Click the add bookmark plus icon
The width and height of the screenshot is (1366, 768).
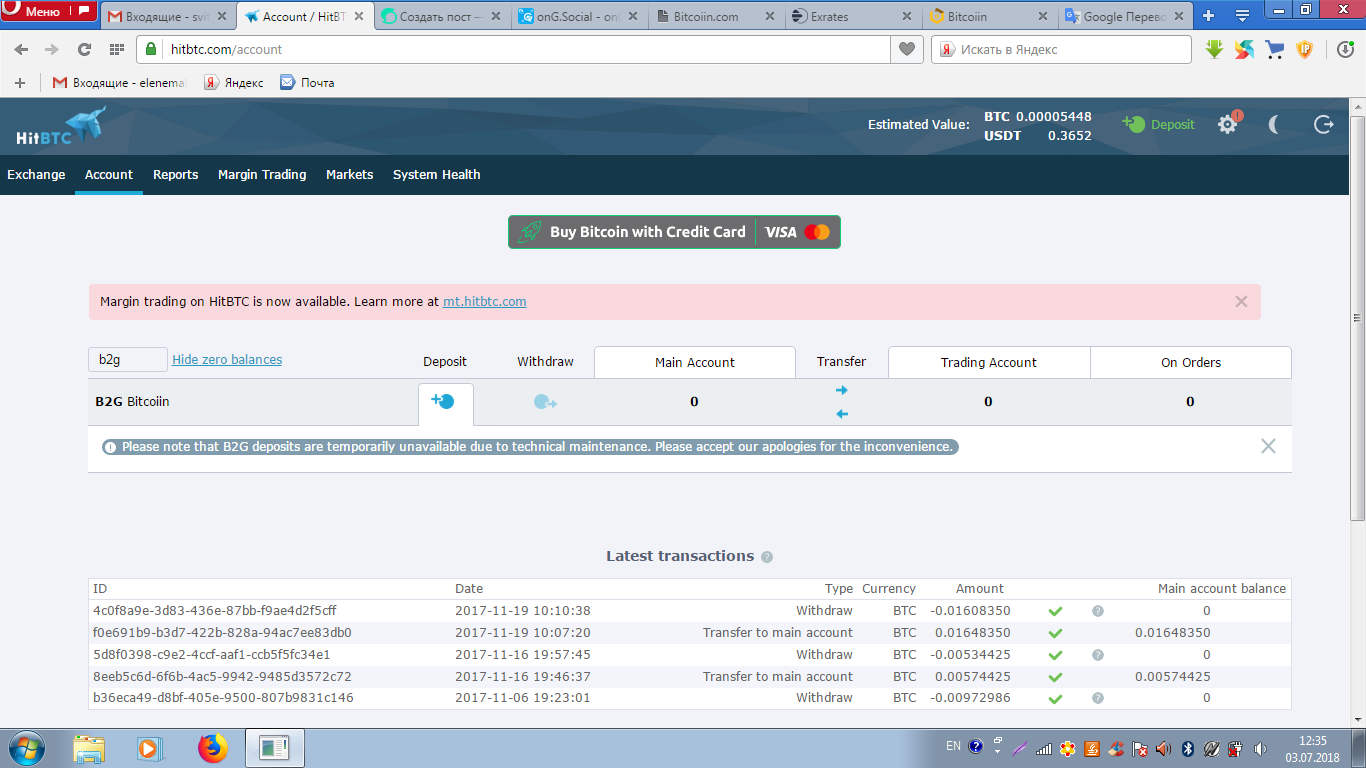[x=20, y=83]
